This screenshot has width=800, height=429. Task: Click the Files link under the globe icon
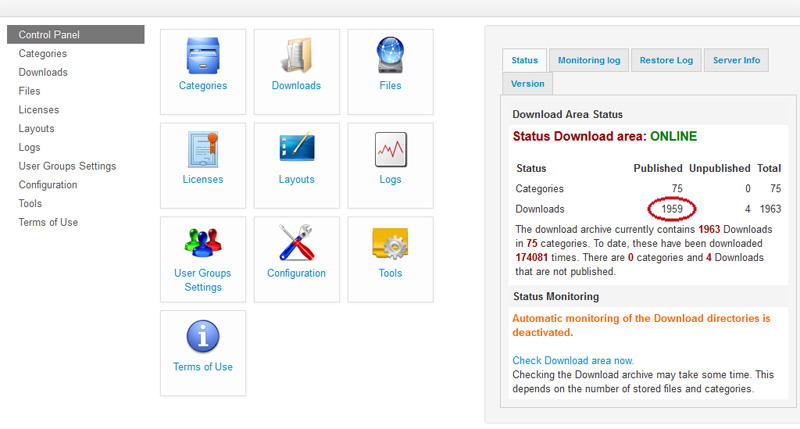[x=390, y=86]
